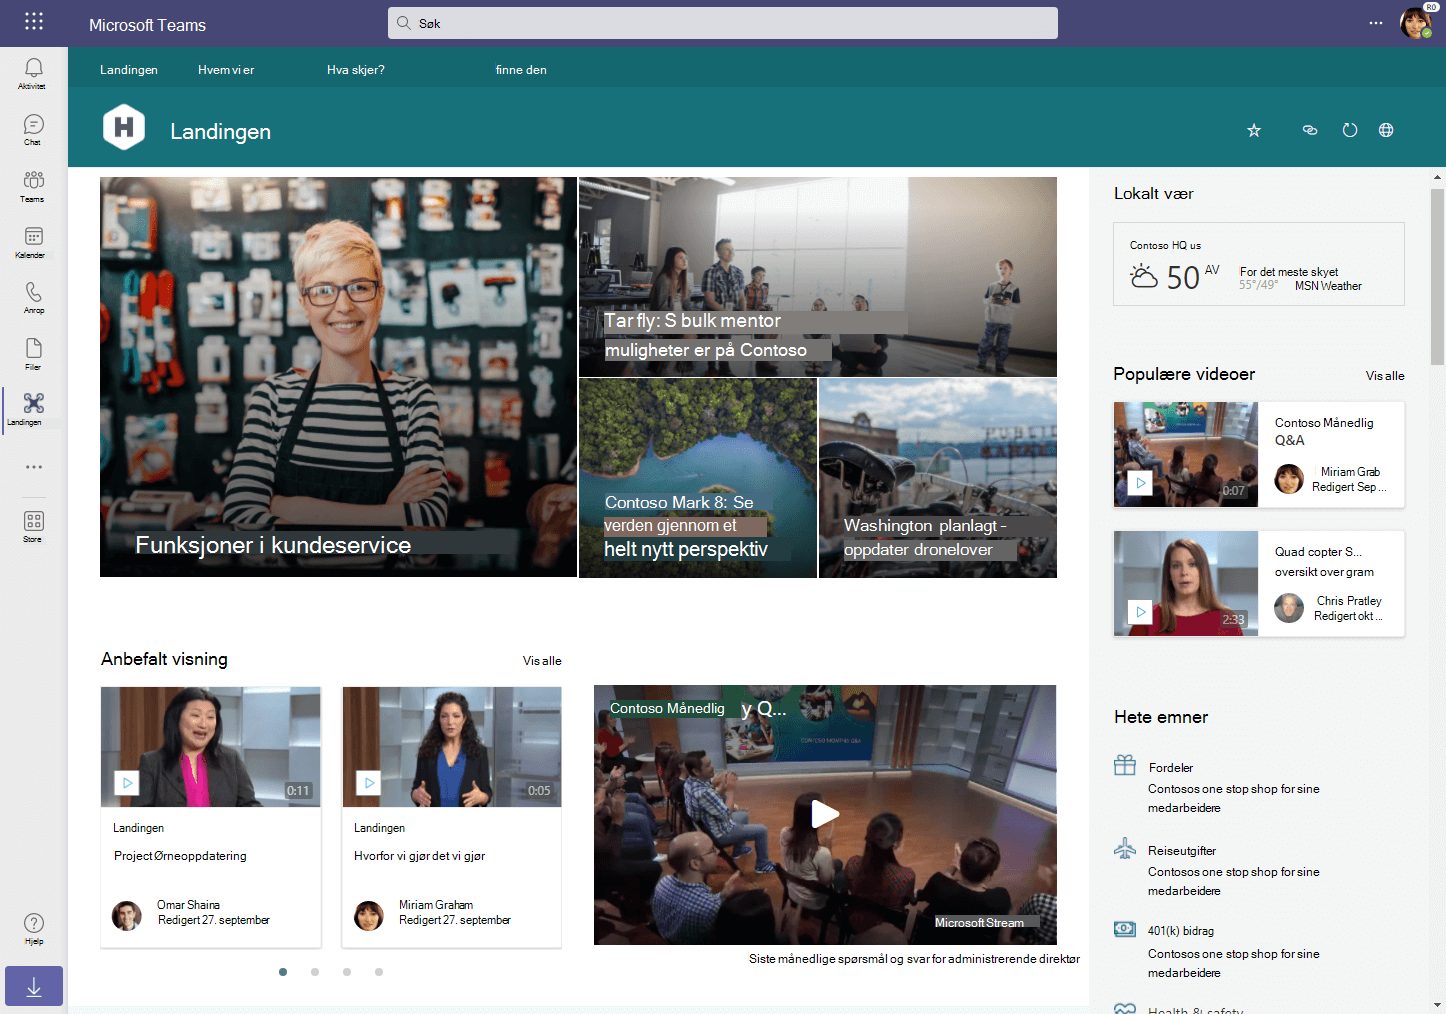Open Fordeler hot topic link
The image size is (1446, 1014).
coord(1171,768)
